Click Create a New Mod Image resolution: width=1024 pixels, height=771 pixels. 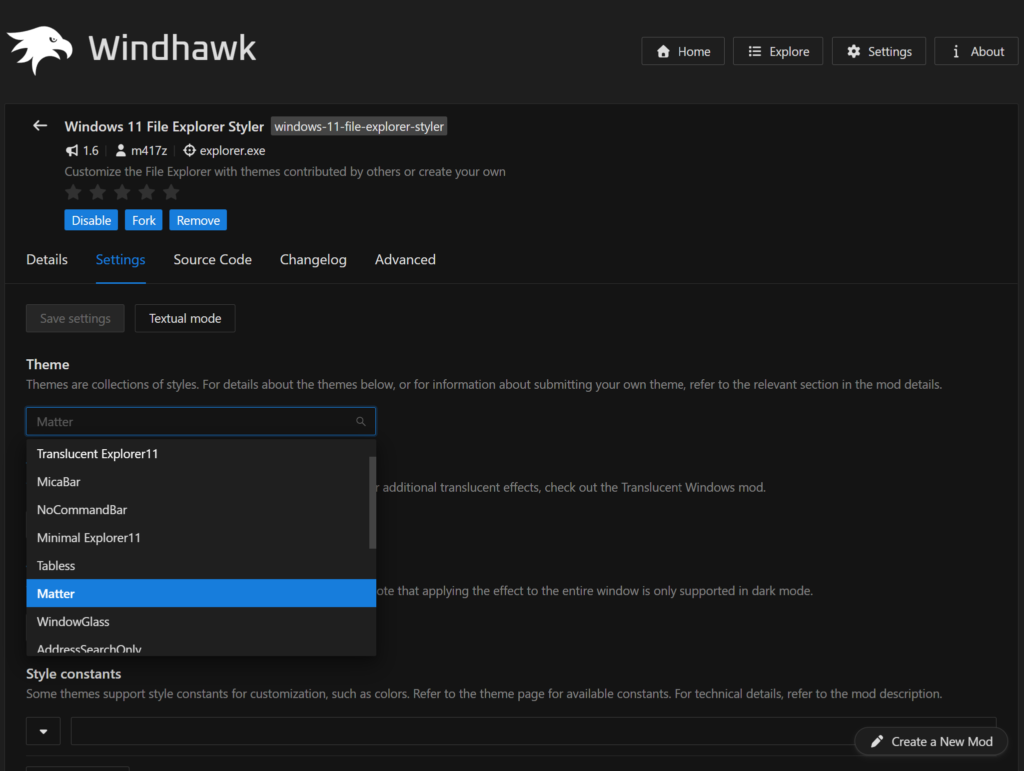pyautogui.click(x=931, y=742)
